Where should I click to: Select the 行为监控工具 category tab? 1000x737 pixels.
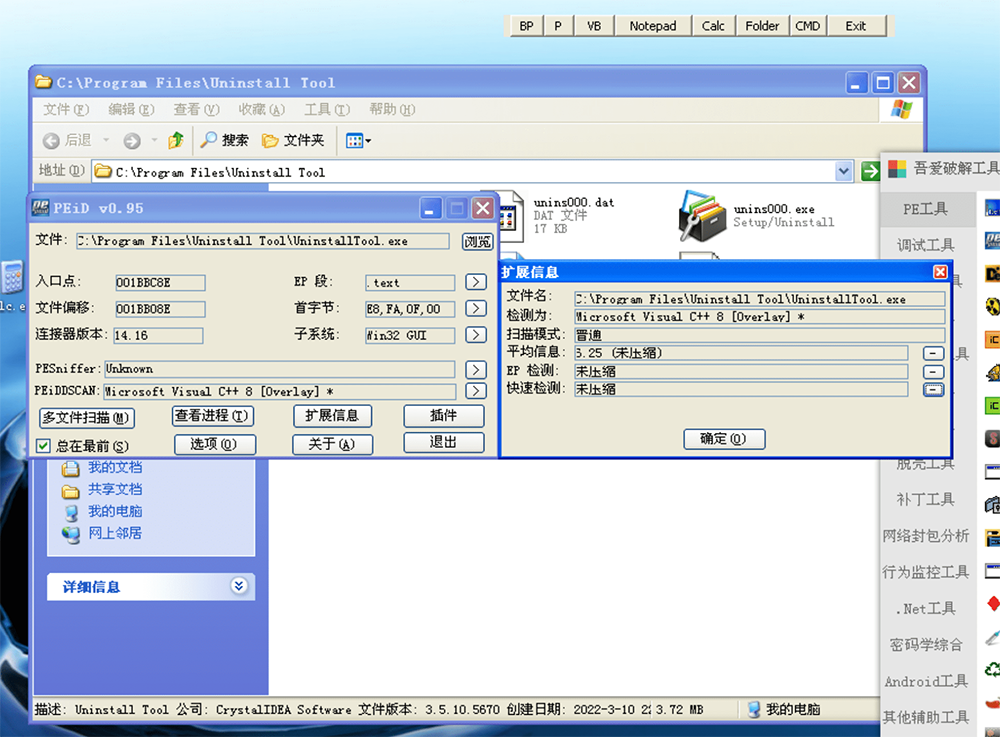tap(928, 572)
